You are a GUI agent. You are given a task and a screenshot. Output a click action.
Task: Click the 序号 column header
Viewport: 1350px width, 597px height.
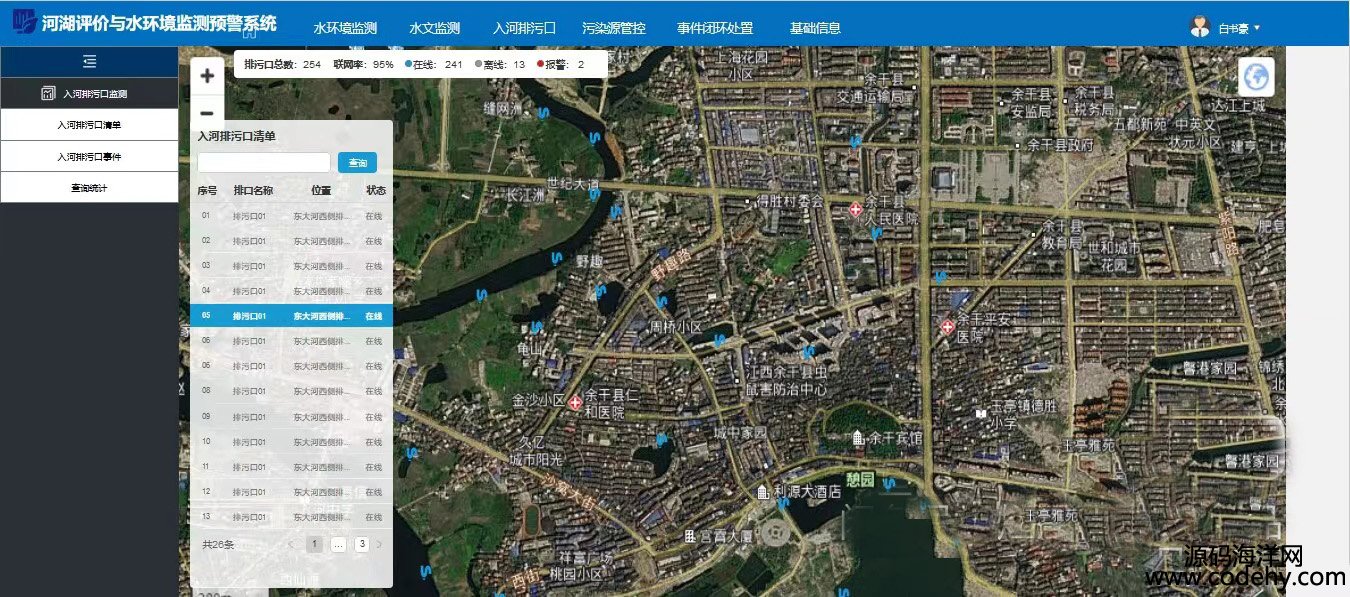(207, 190)
